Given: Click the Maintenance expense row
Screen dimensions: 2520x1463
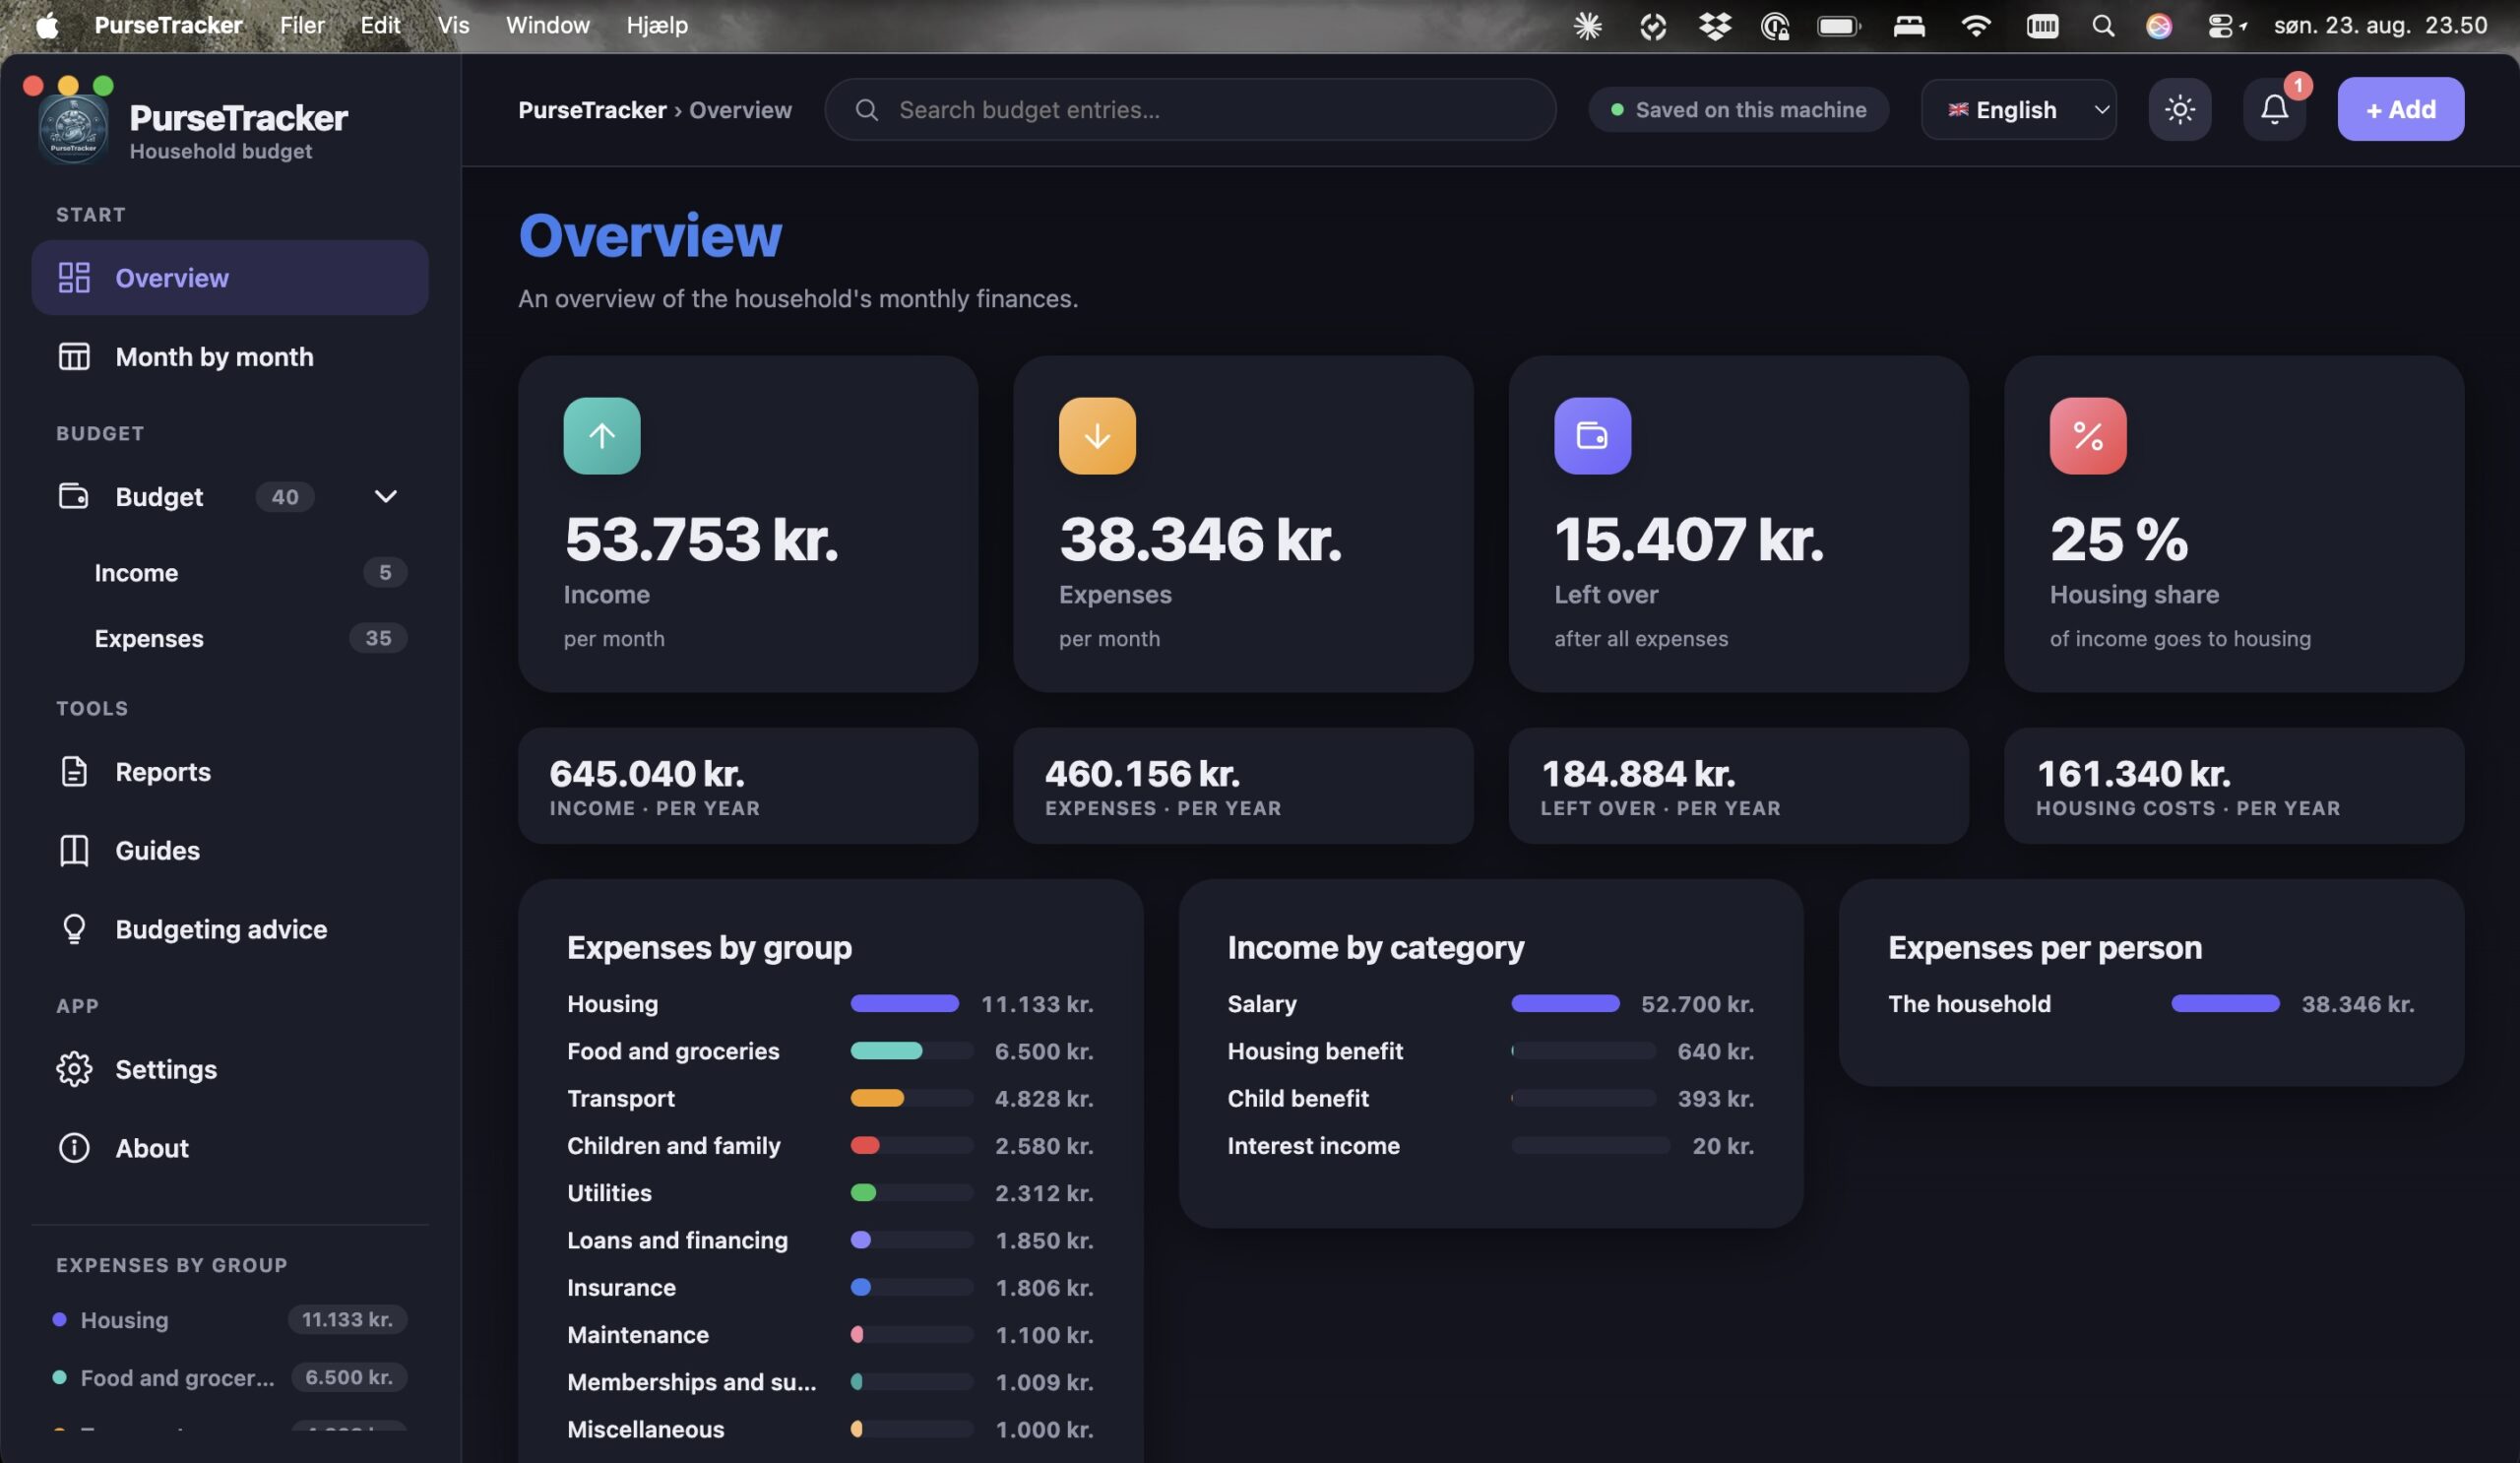Looking at the screenshot, I should [x=830, y=1334].
